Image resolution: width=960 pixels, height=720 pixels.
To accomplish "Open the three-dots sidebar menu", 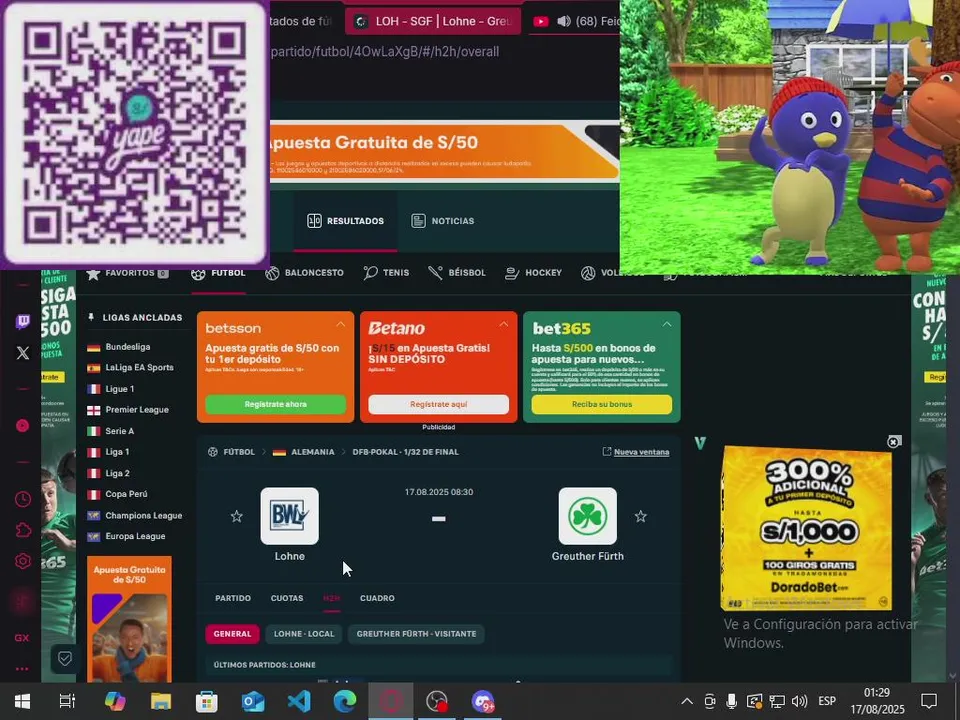I will [22, 669].
